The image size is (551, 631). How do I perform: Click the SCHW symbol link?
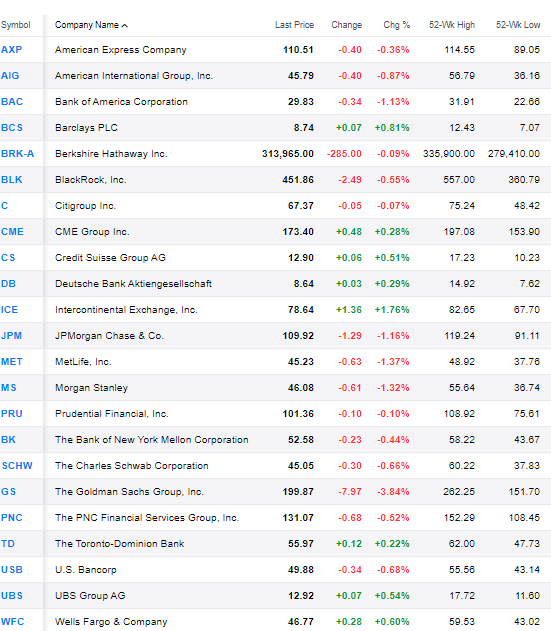pyautogui.click(x=17, y=466)
